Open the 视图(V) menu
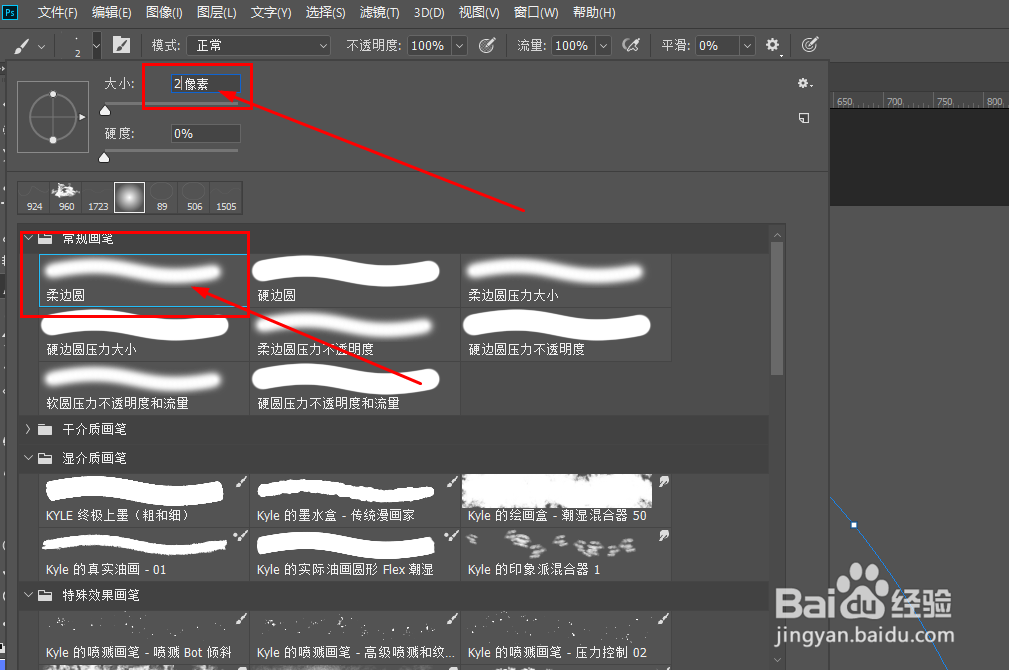 click(479, 12)
